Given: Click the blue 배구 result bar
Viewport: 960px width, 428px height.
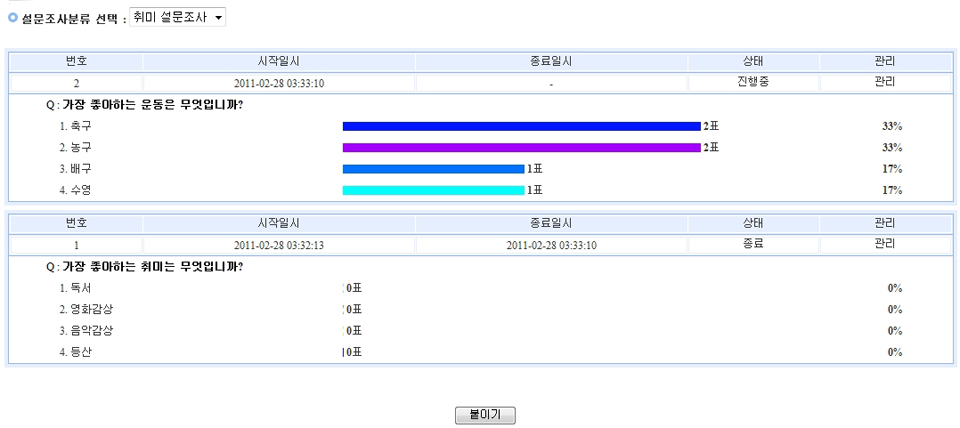Looking at the screenshot, I should [x=433, y=168].
